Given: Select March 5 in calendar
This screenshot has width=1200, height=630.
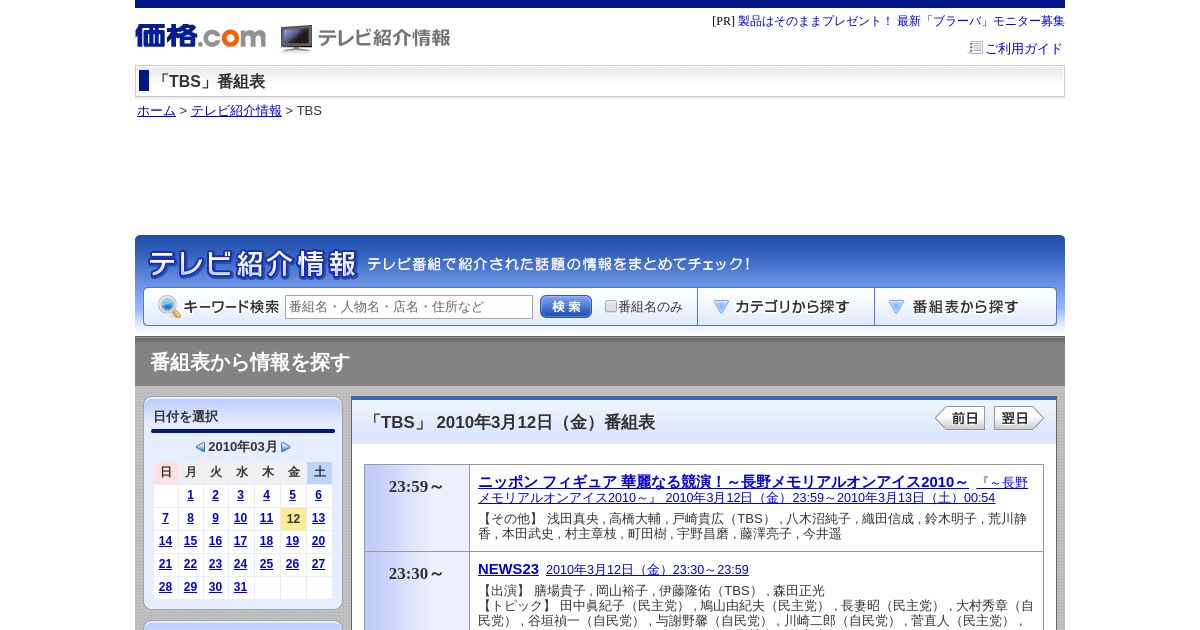Looking at the screenshot, I should pos(292,495).
